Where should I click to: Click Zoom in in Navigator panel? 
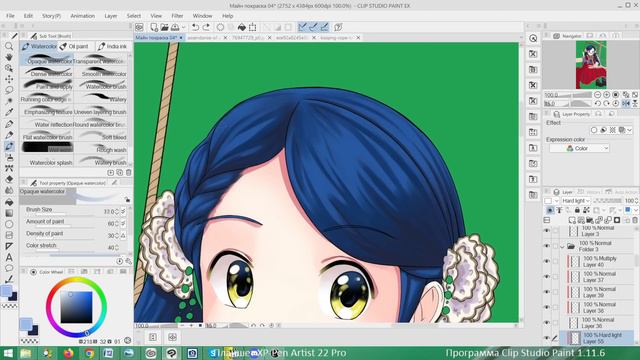tap(607, 95)
